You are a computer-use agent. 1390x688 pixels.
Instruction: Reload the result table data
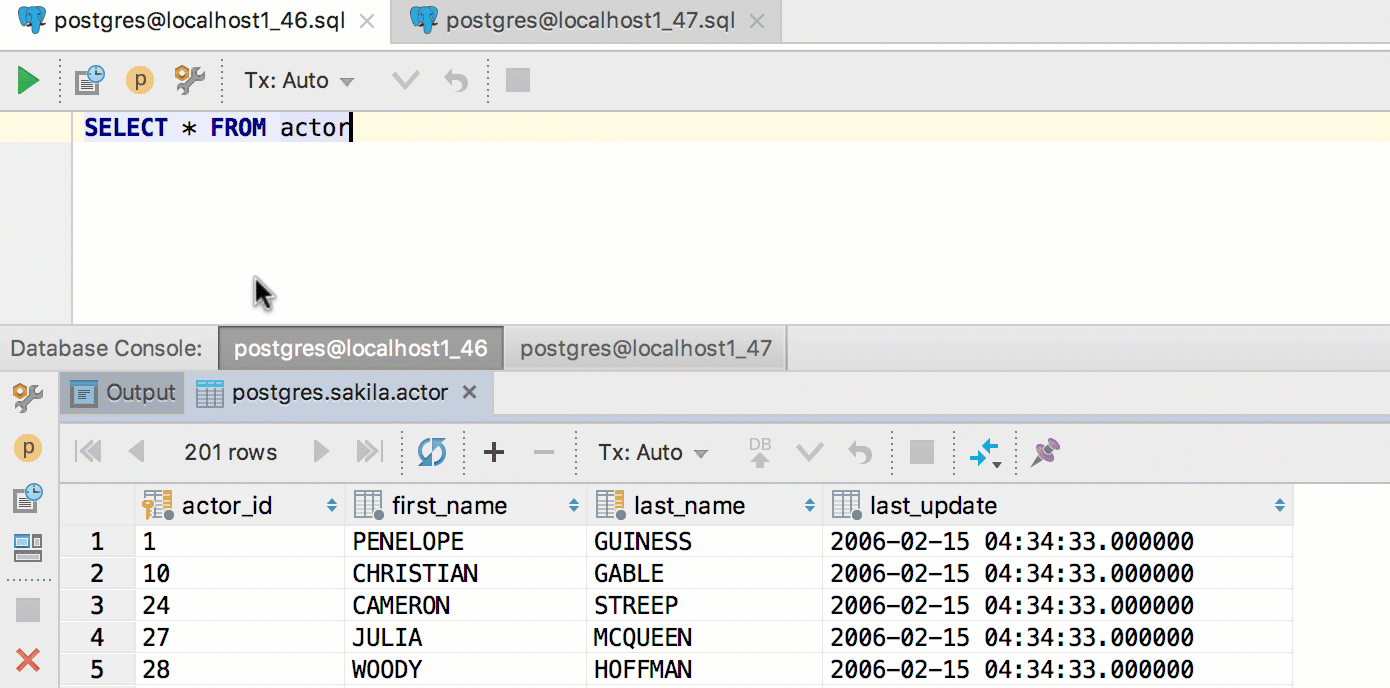(x=432, y=452)
